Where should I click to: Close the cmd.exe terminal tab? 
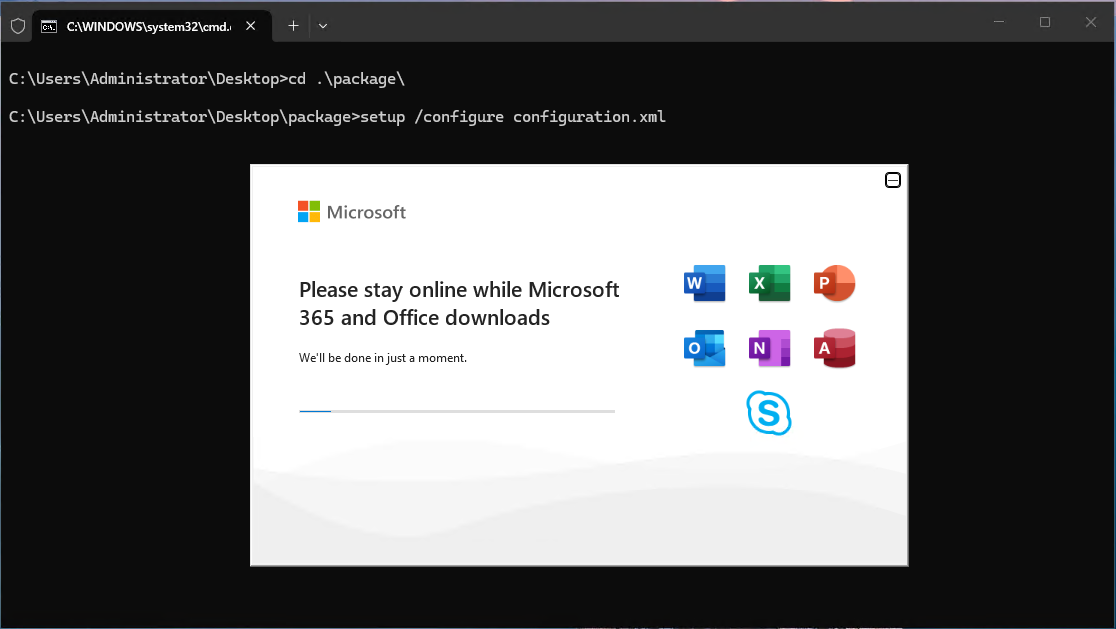251,26
